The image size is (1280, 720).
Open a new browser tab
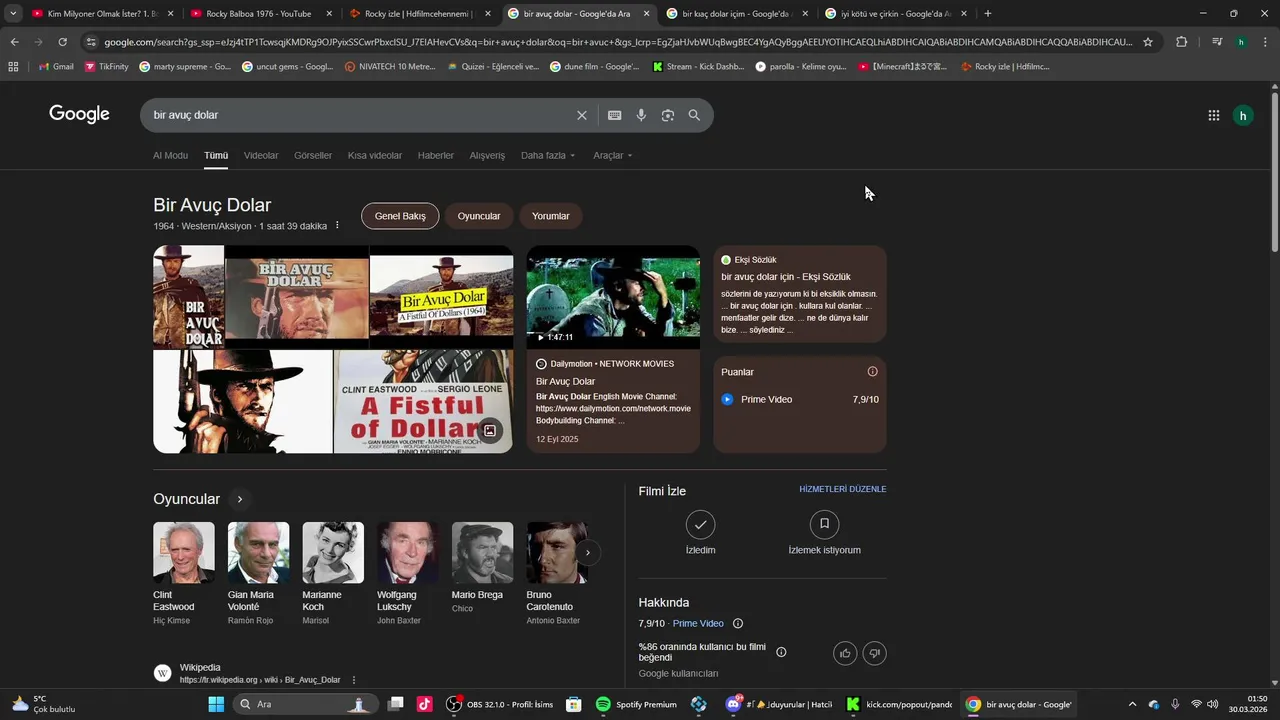[988, 13]
